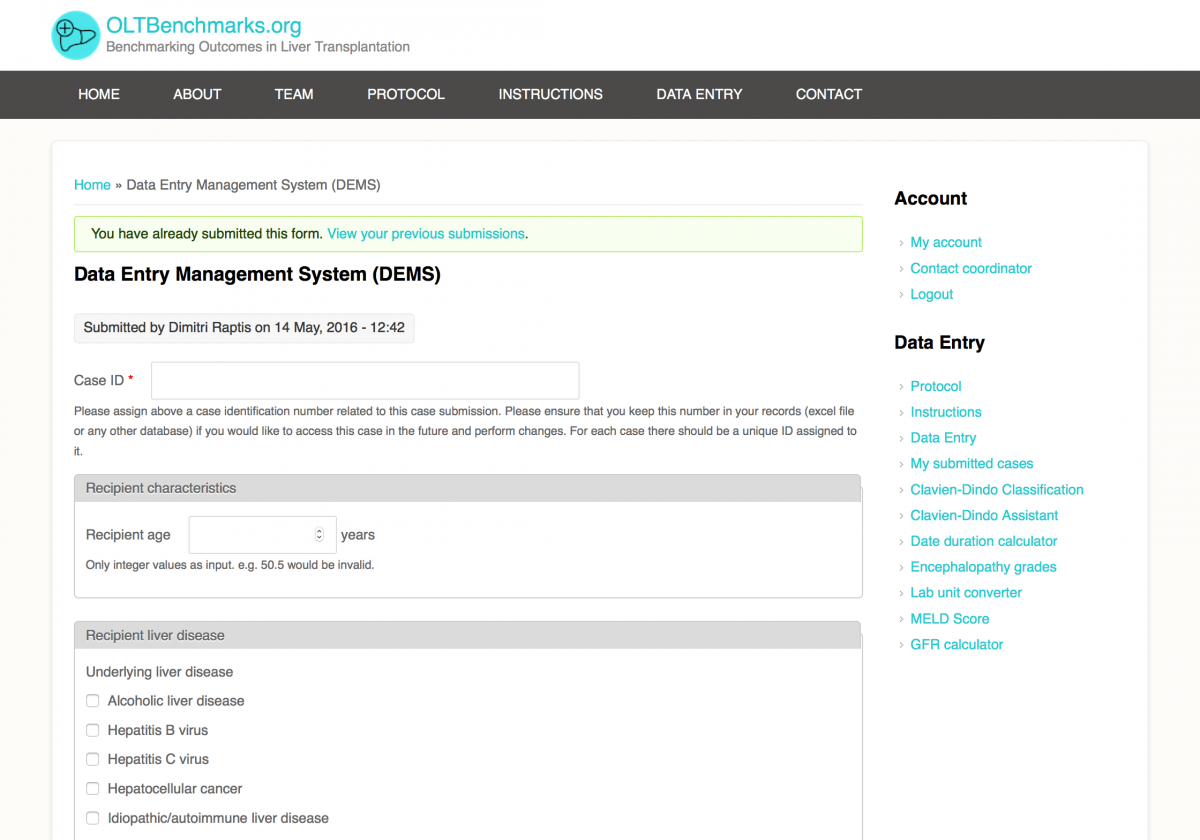1200x840 pixels.
Task: Tick the Hepatitis C virus checkbox
Action: [93, 759]
